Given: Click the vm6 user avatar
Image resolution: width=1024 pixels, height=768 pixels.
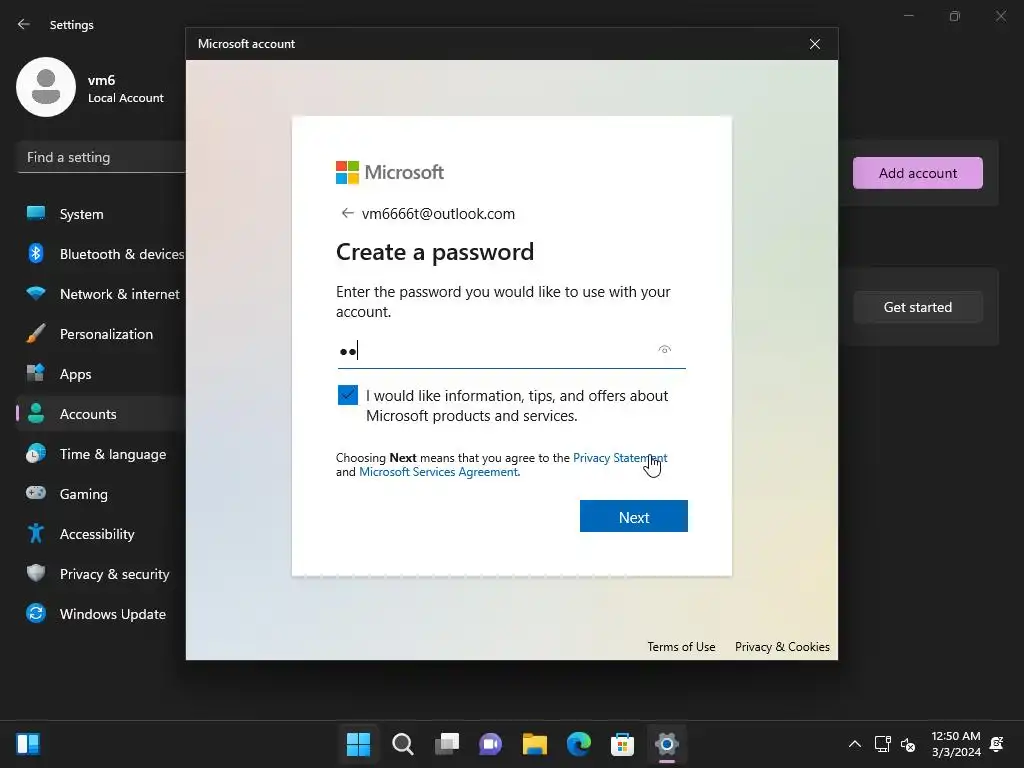Looking at the screenshot, I should (46, 87).
